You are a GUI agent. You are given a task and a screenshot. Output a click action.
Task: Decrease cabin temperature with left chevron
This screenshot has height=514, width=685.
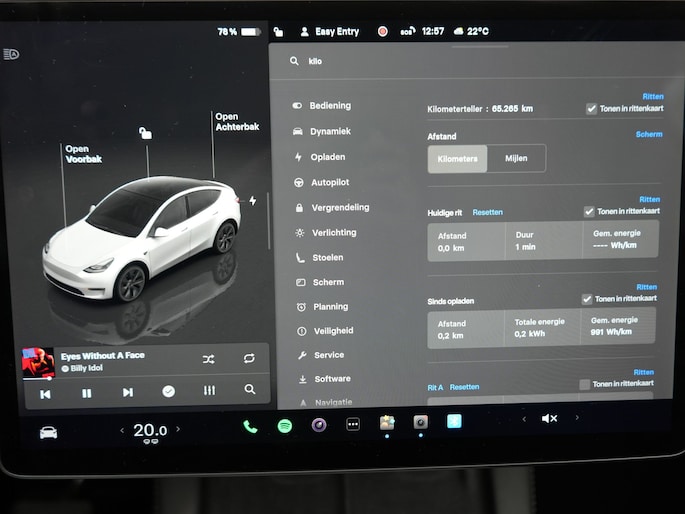(122, 430)
